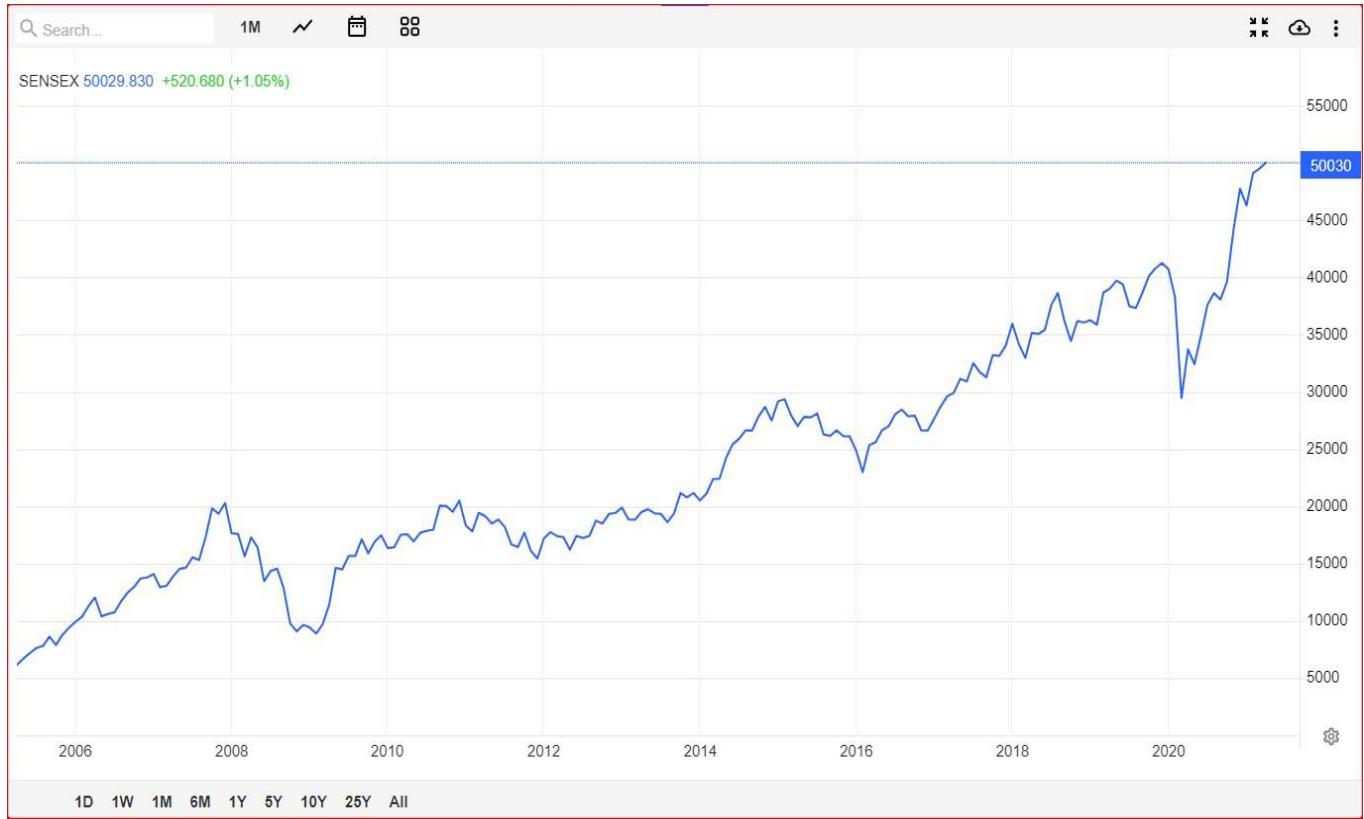Choose the 5Y time range
Viewport: 1364px width, 819px height.
(271, 801)
